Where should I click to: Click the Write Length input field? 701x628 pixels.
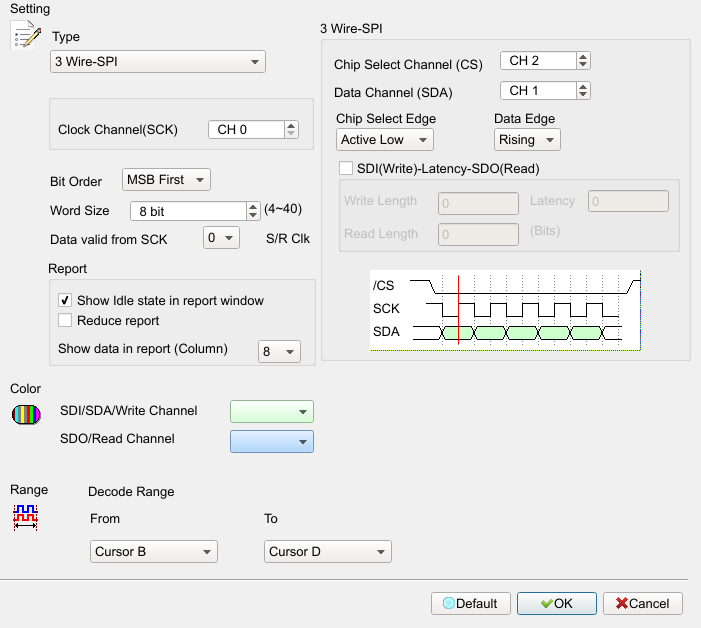478,203
